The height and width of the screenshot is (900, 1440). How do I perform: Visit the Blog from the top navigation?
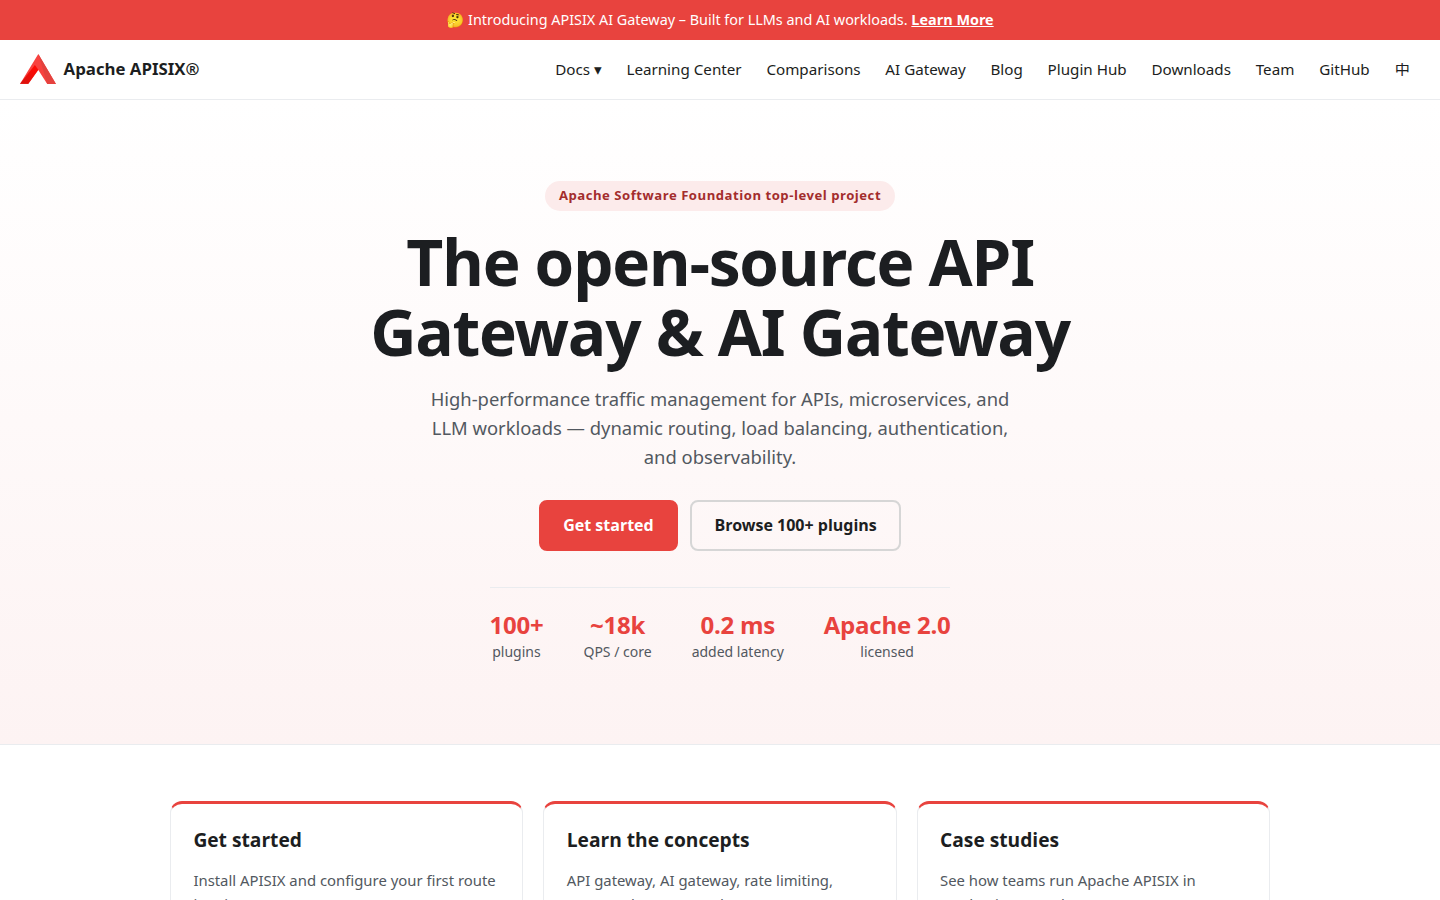(x=1006, y=70)
